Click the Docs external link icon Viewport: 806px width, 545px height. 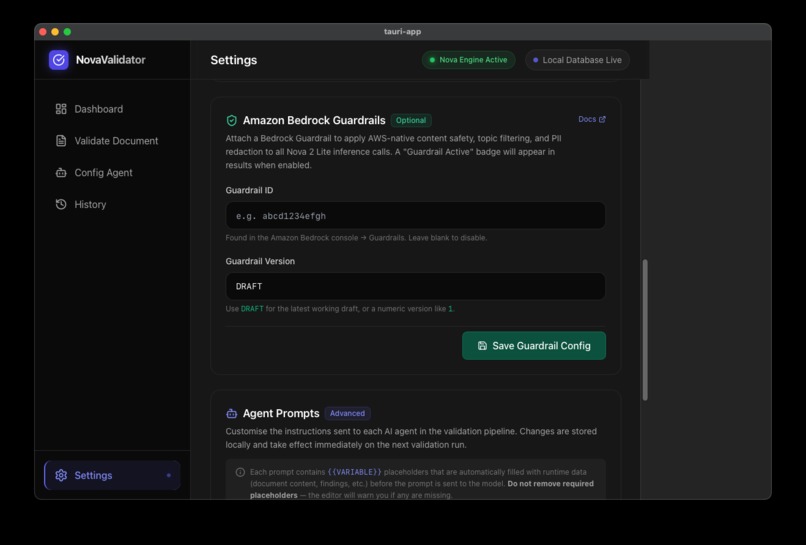[602, 119]
